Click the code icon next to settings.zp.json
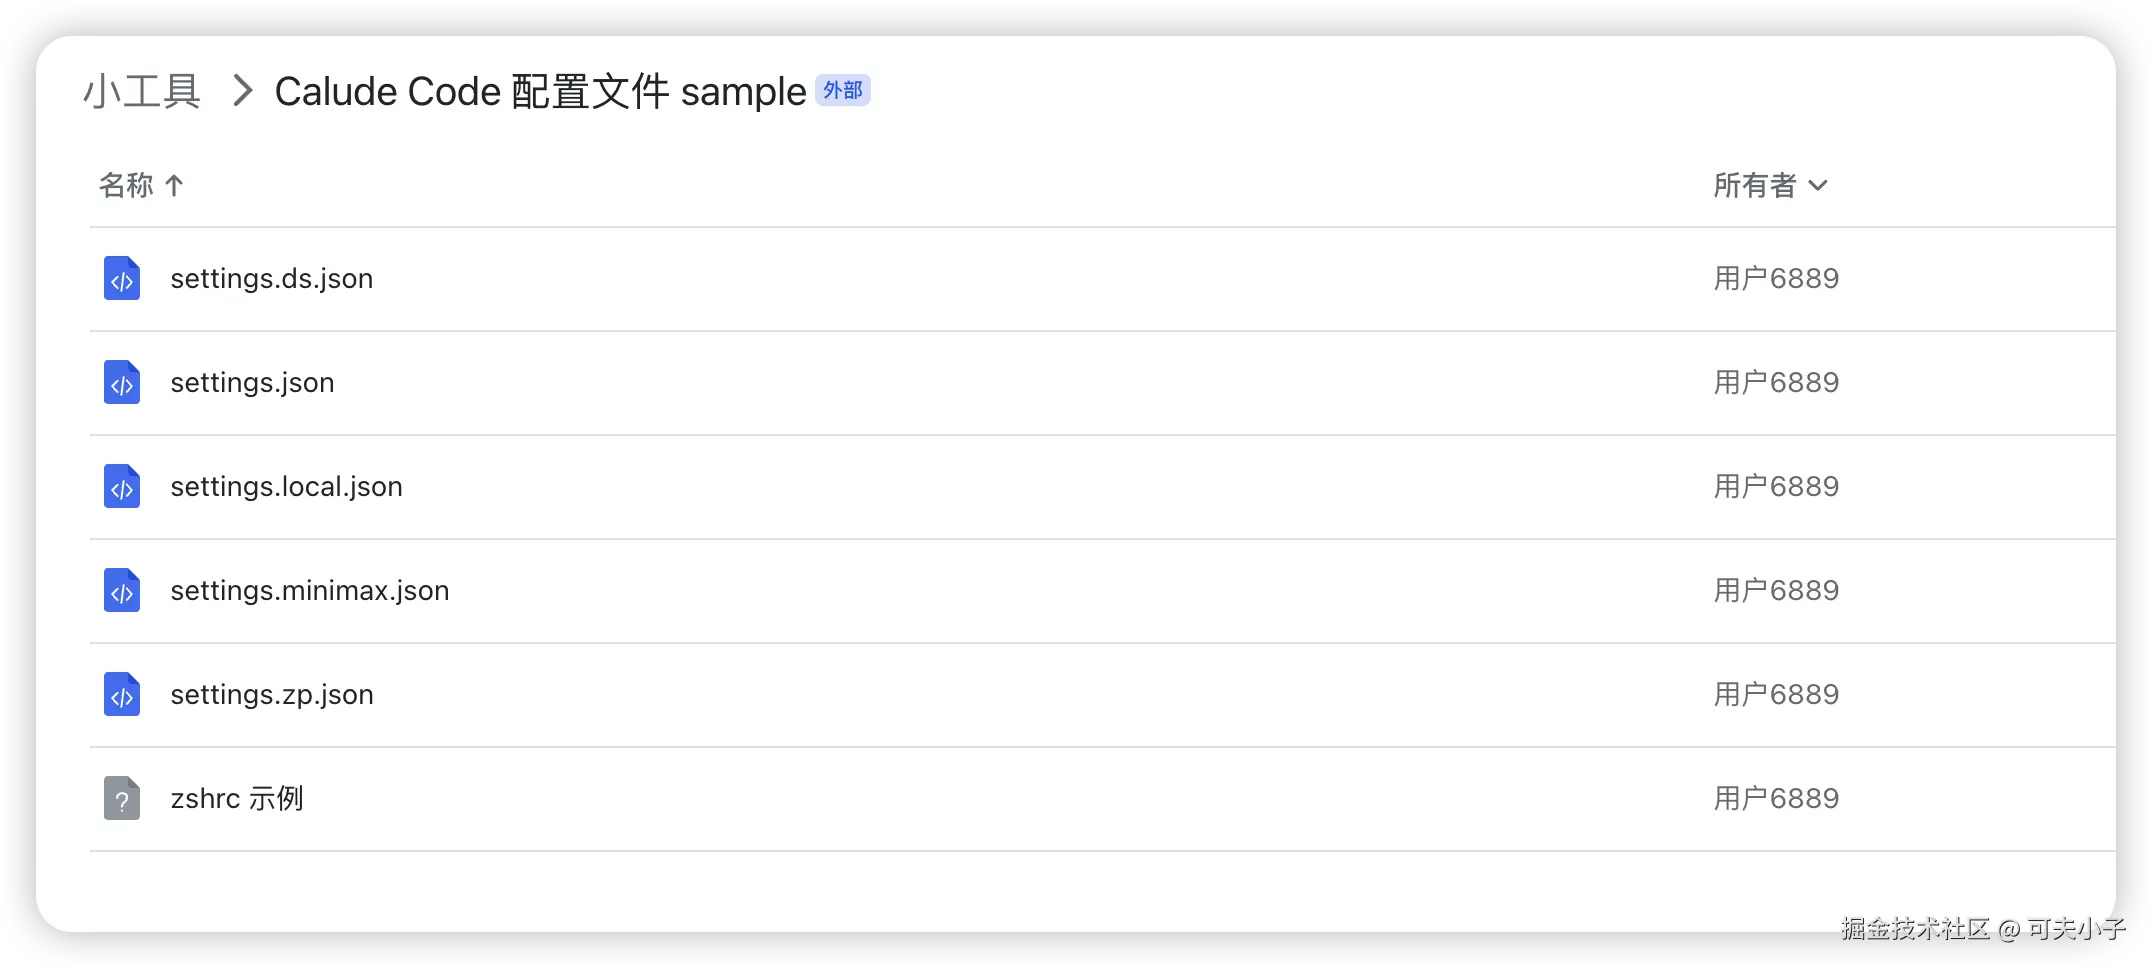The height and width of the screenshot is (968, 2152). [121, 694]
